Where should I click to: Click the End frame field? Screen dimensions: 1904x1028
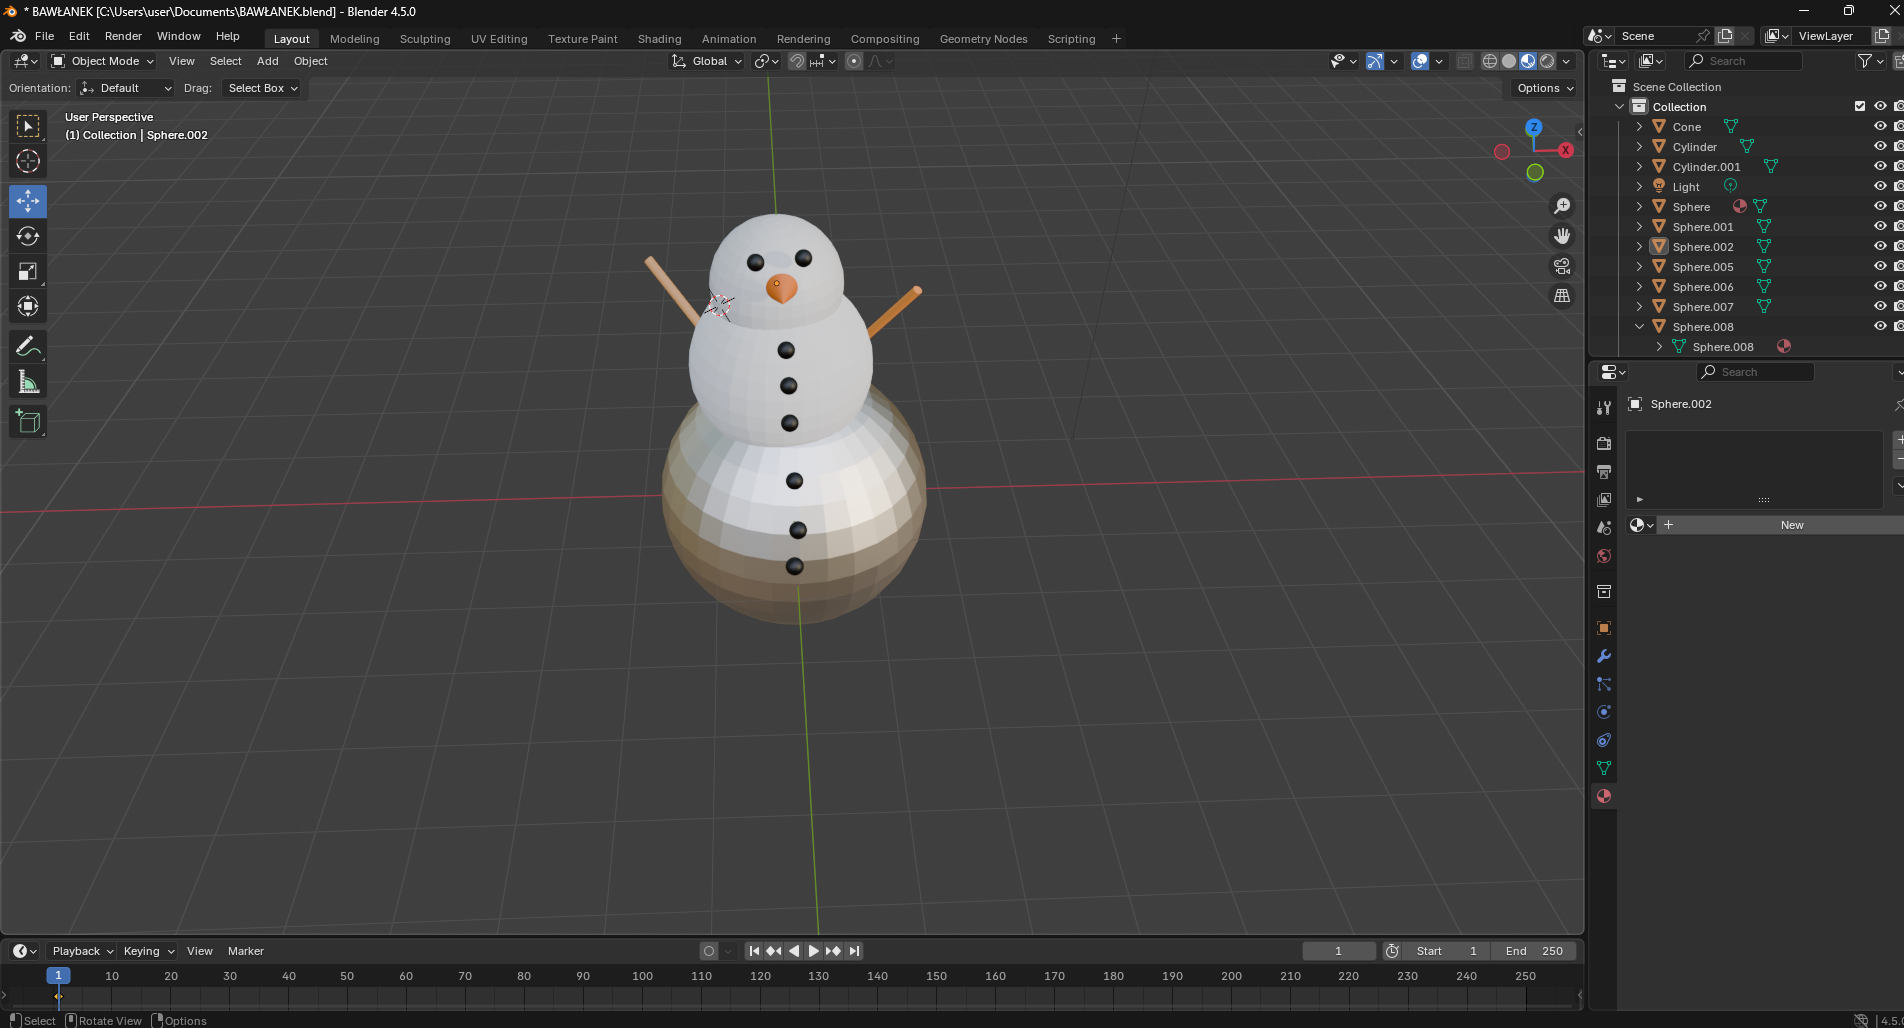(1534, 951)
